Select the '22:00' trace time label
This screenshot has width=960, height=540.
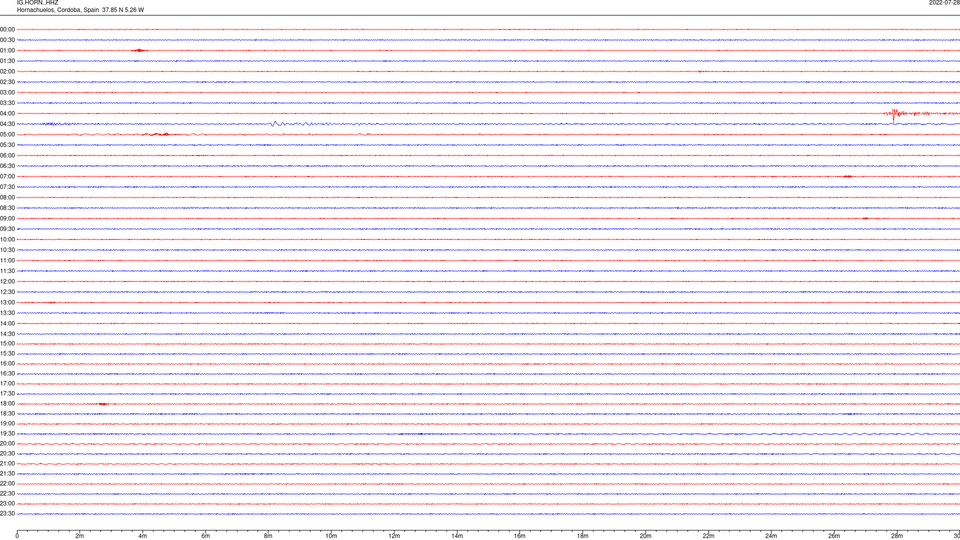tap(7, 484)
